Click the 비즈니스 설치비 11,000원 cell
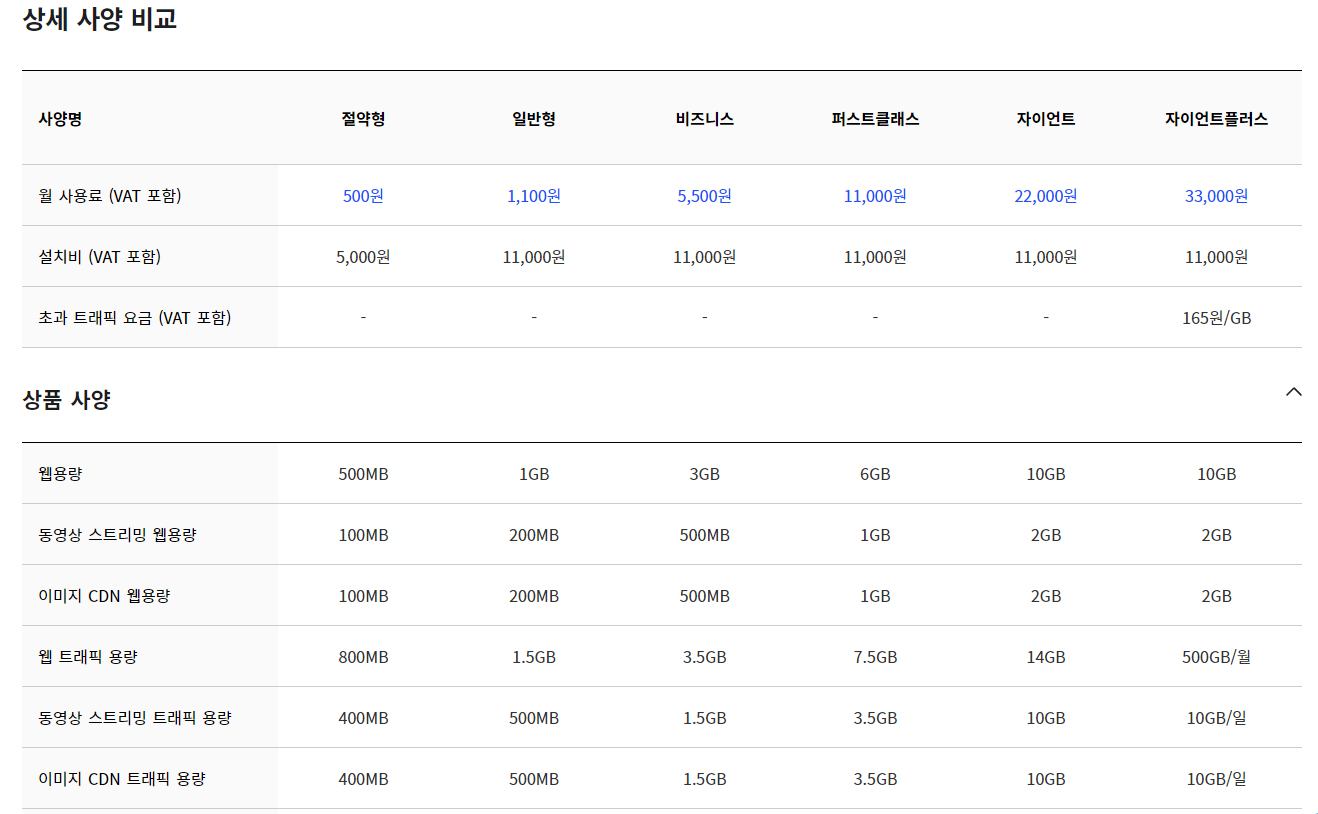Screen dimensions: 1318x814 click(x=705, y=257)
